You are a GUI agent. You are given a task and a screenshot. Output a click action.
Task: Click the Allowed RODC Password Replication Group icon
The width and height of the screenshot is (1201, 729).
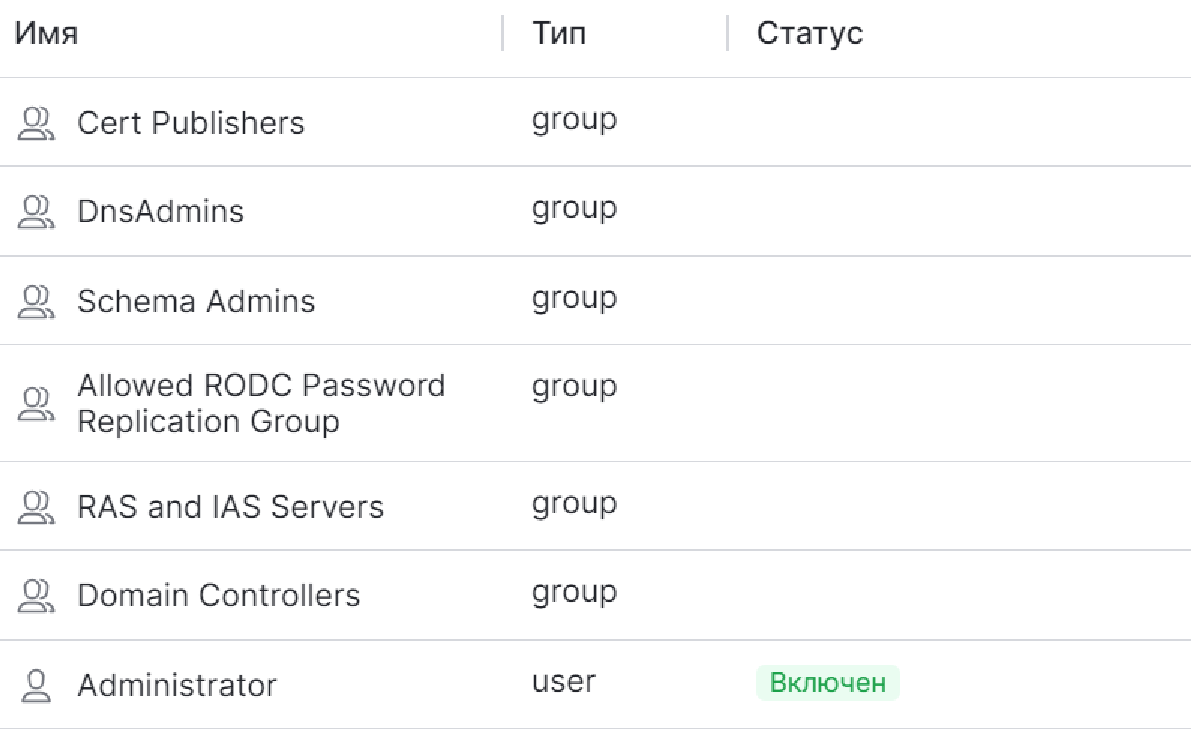pos(36,404)
